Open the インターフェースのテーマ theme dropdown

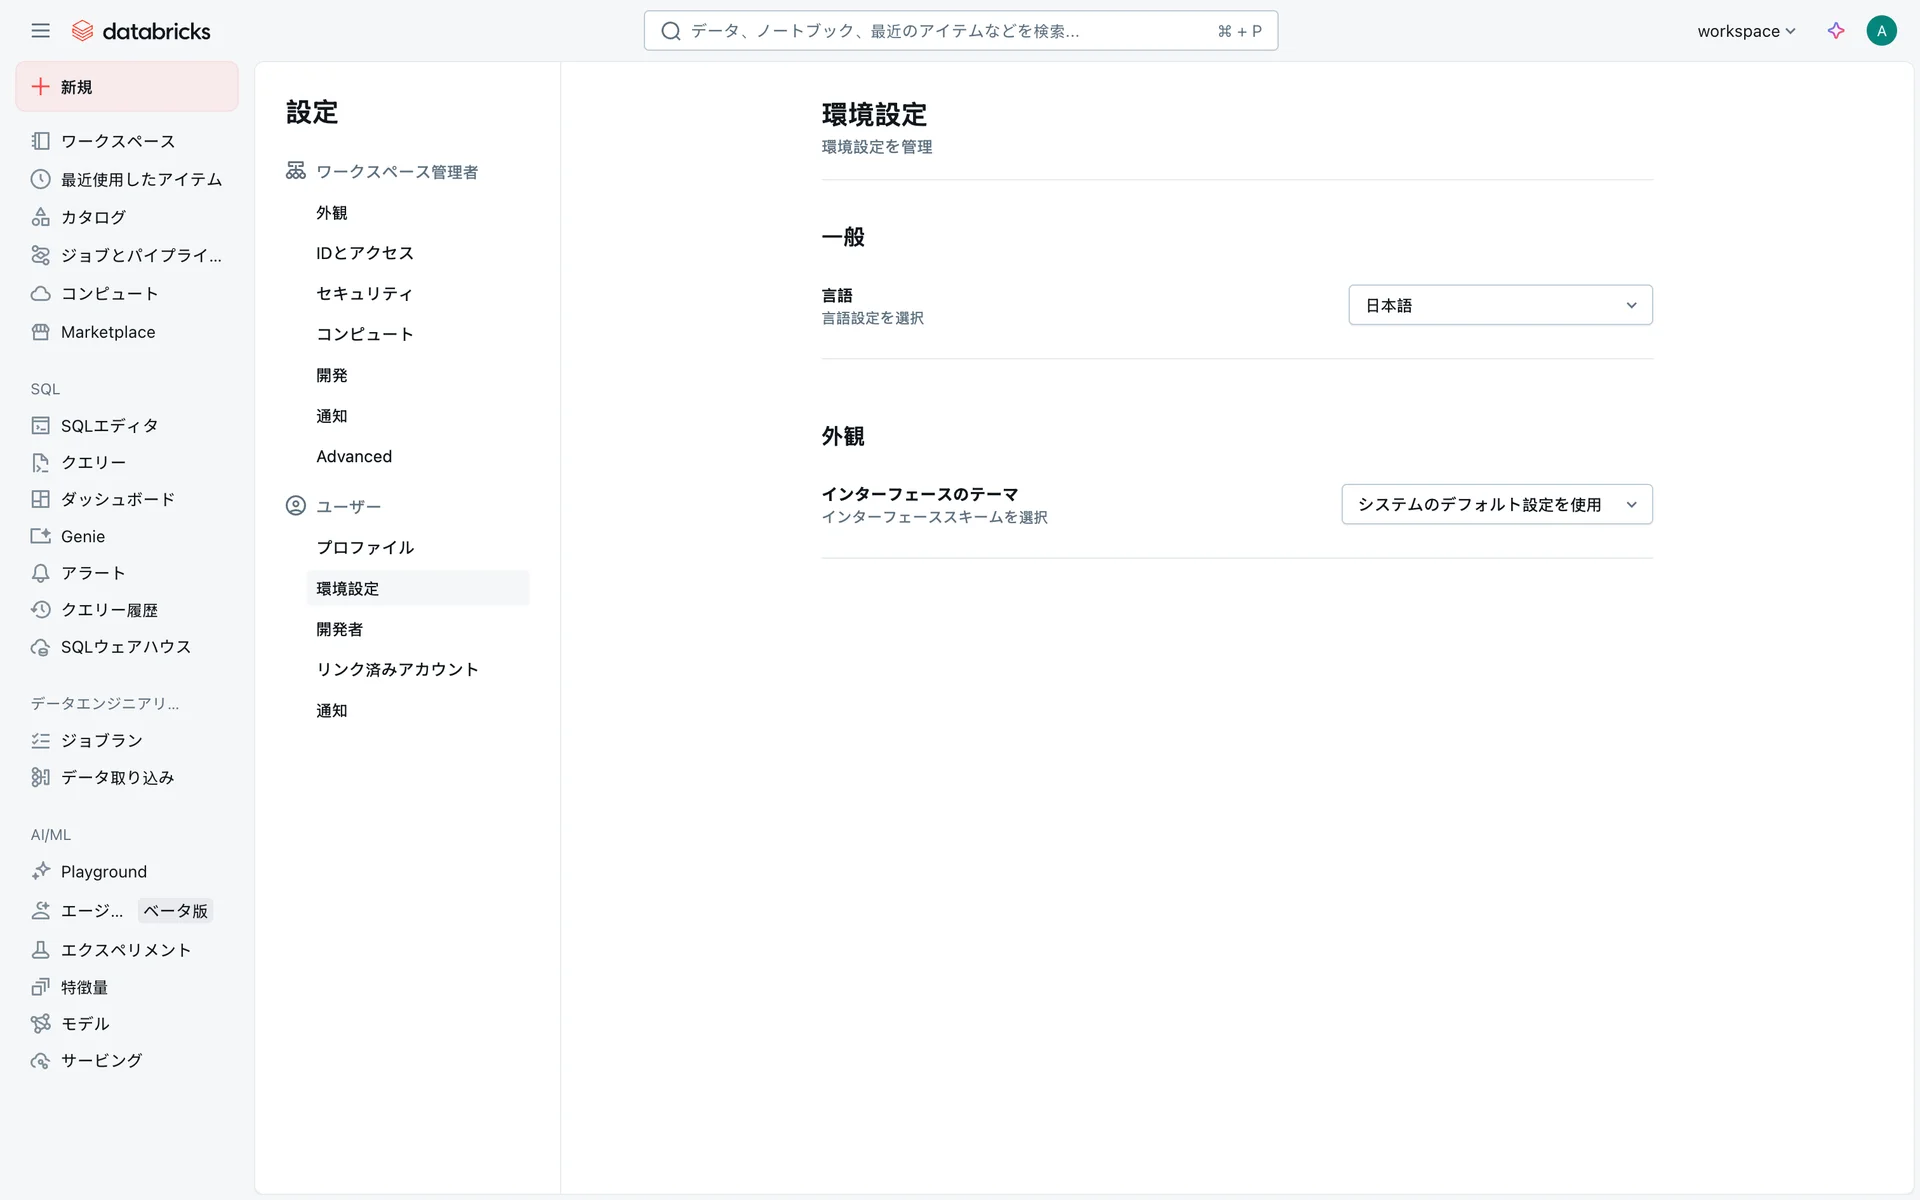(1496, 505)
